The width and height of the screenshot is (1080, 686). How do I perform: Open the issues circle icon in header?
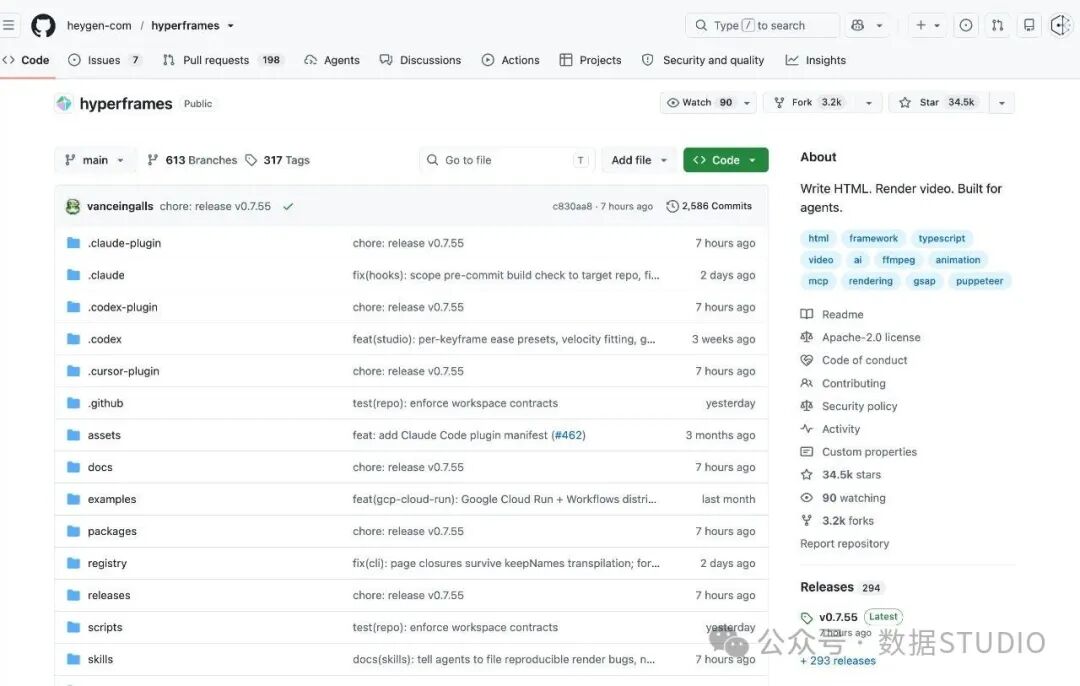coord(966,25)
